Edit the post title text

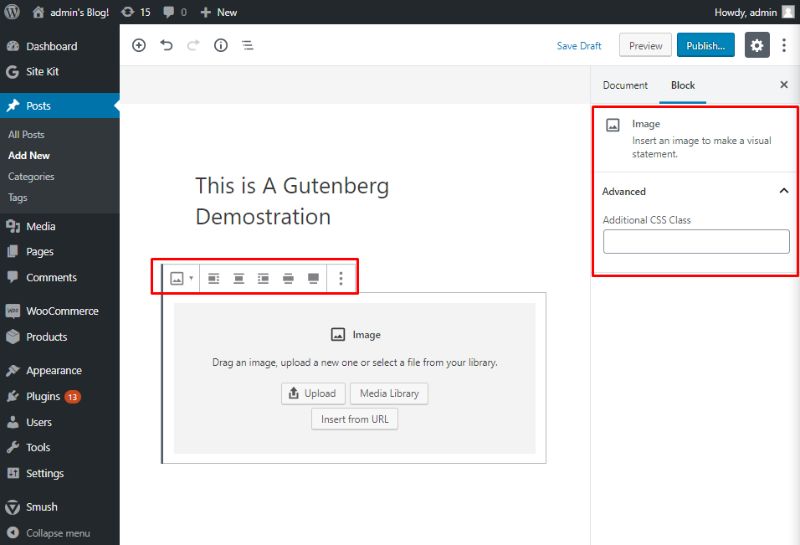pyautogui.click(x=292, y=201)
